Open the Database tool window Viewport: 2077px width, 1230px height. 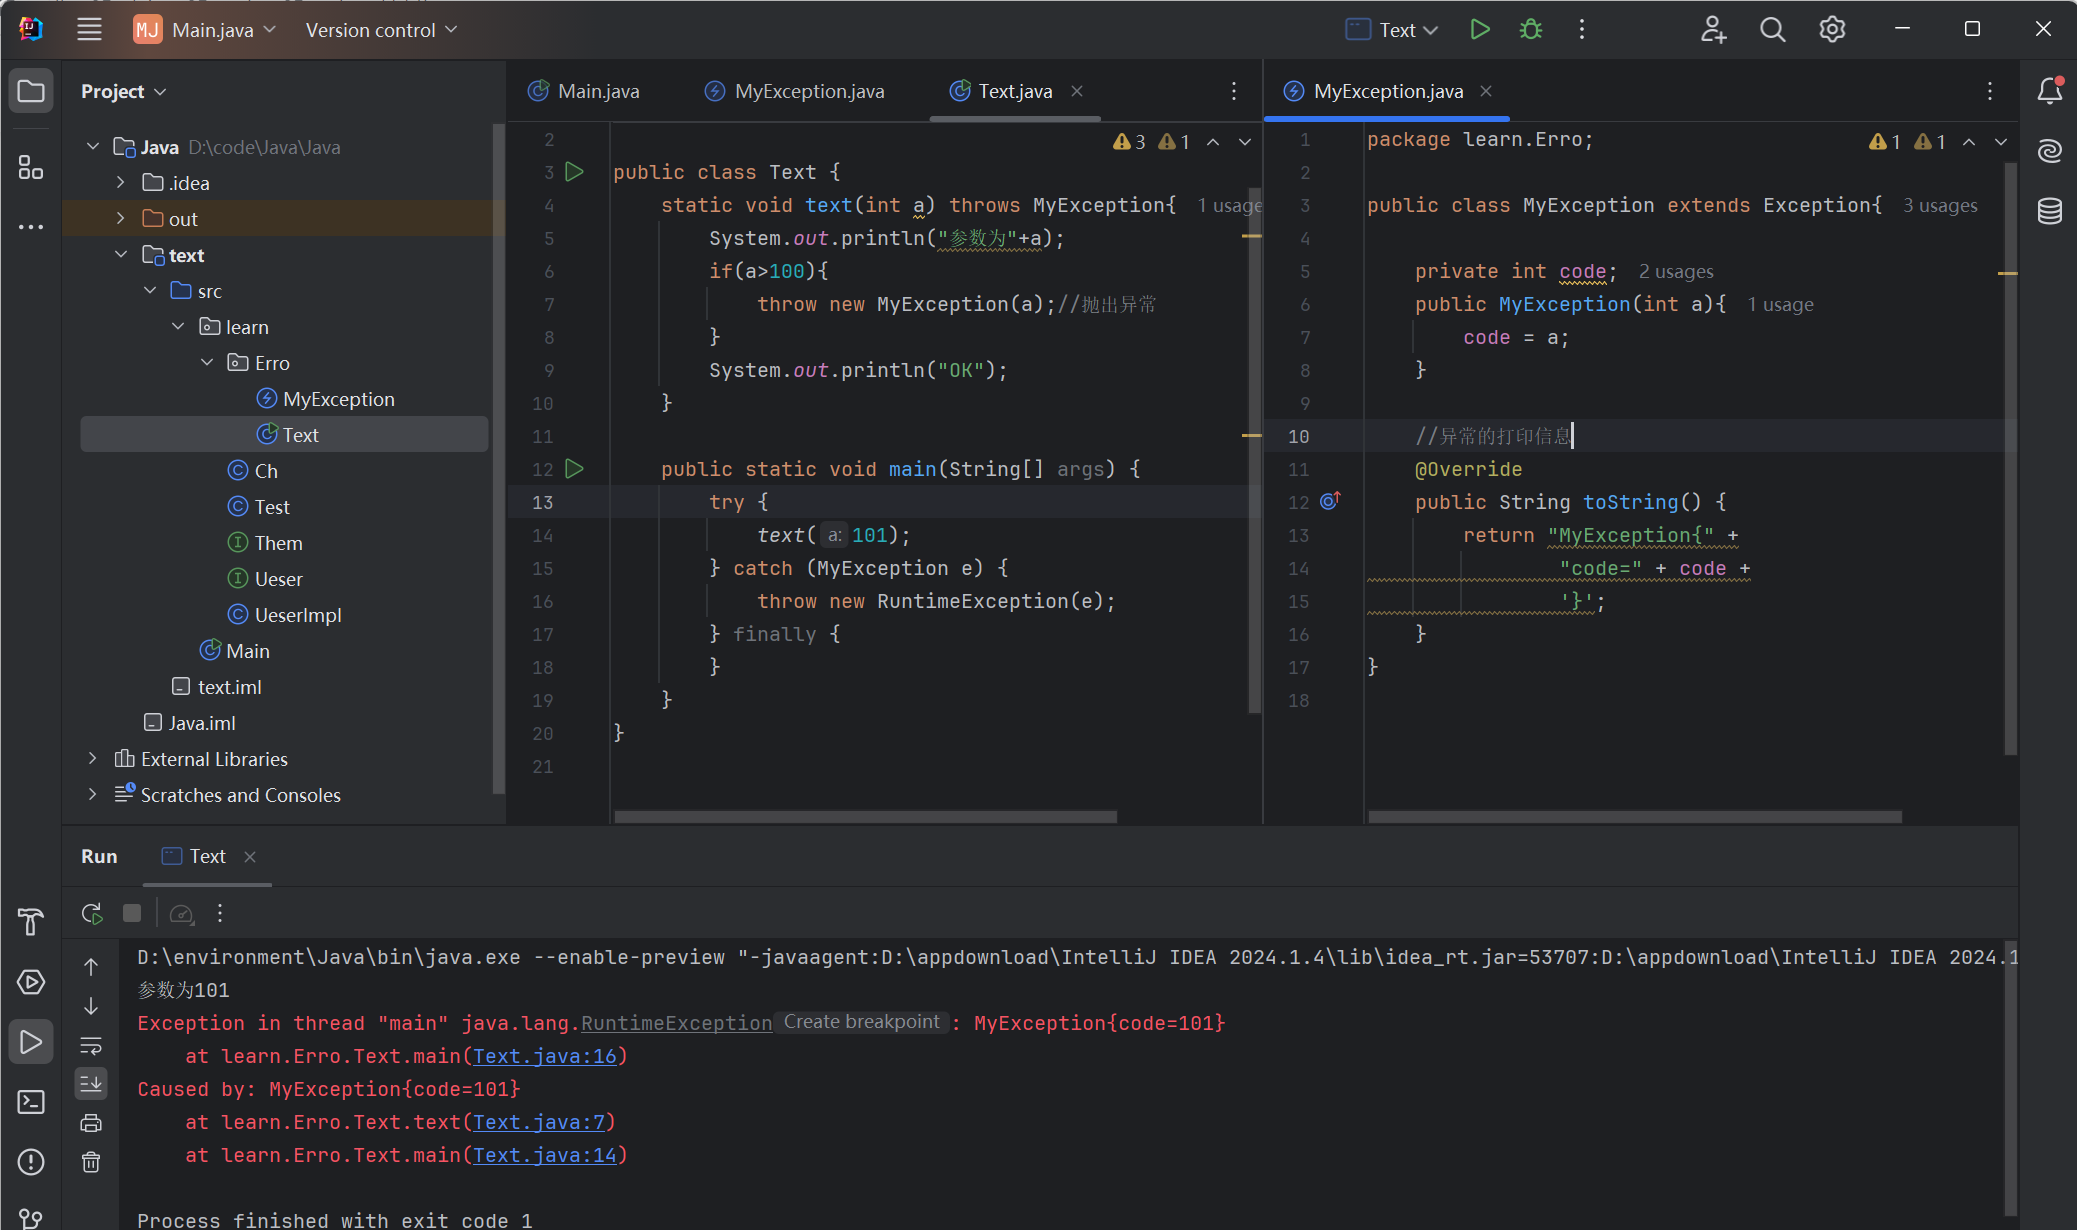tap(2050, 211)
